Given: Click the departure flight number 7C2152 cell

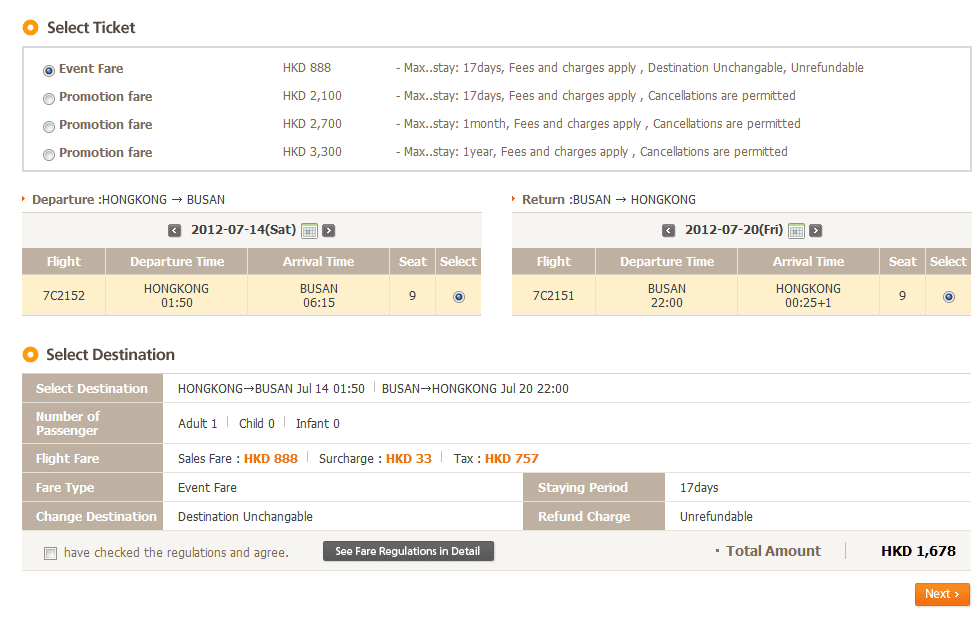Looking at the screenshot, I should click(x=64, y=296).
